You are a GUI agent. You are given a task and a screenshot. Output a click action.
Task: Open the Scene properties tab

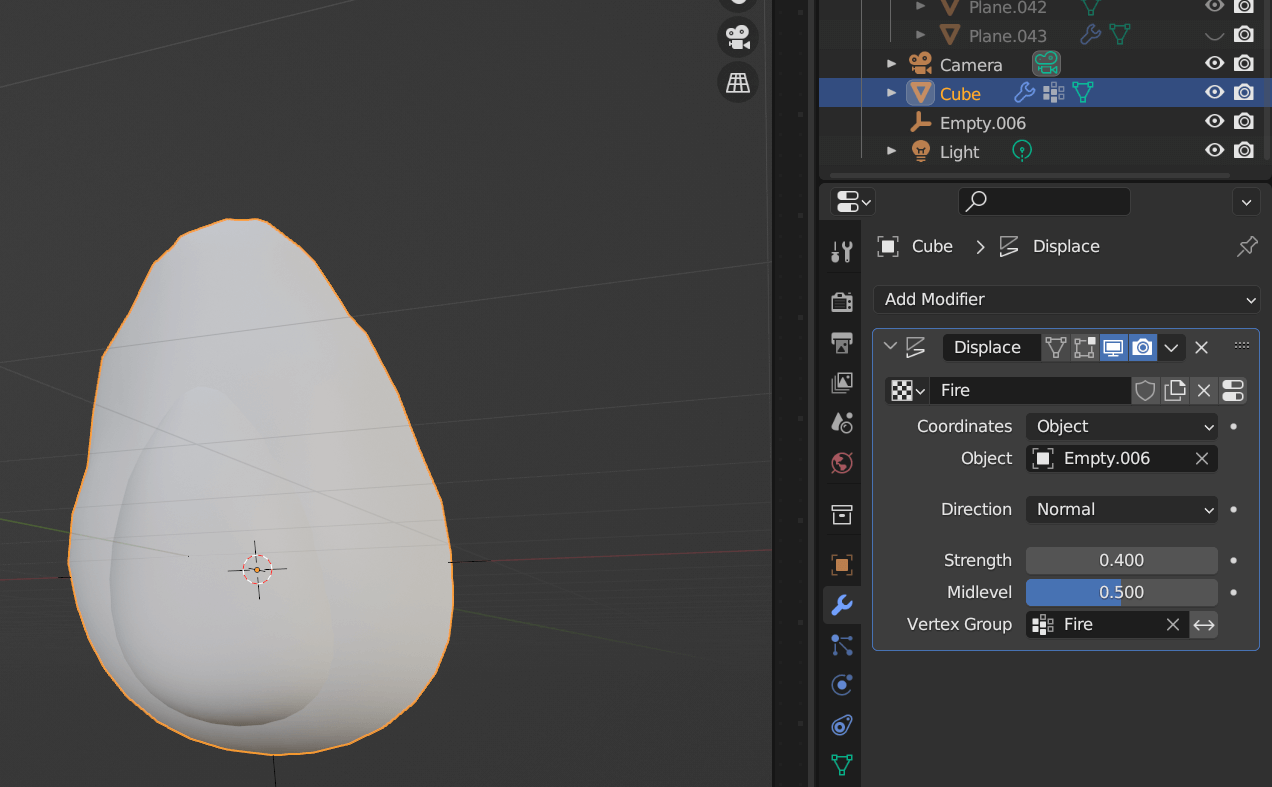tap(842, 422)
